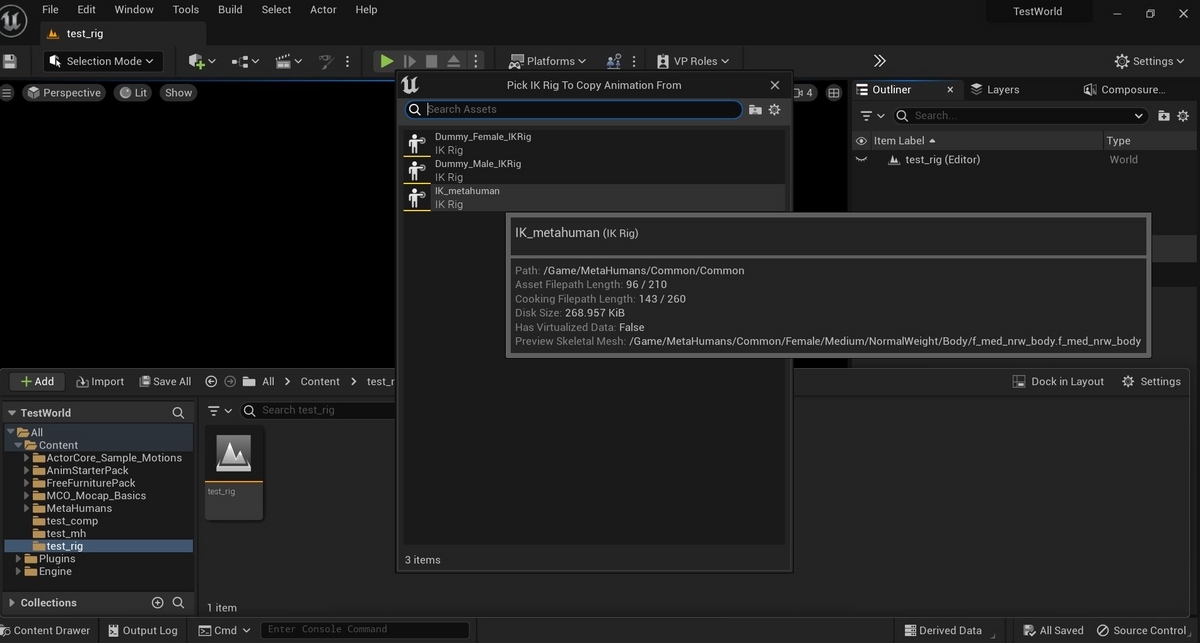
Task: Add a new collection plus icon
Action: click(157, 603)
